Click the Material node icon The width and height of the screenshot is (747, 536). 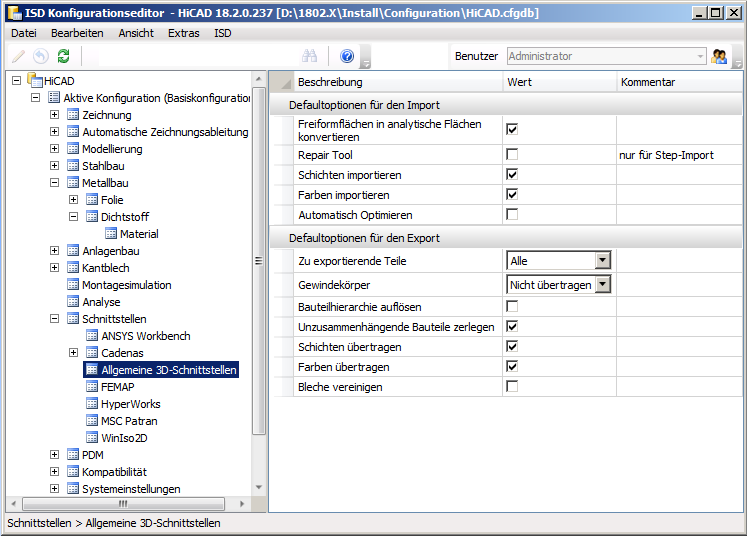tap(111, 234)
